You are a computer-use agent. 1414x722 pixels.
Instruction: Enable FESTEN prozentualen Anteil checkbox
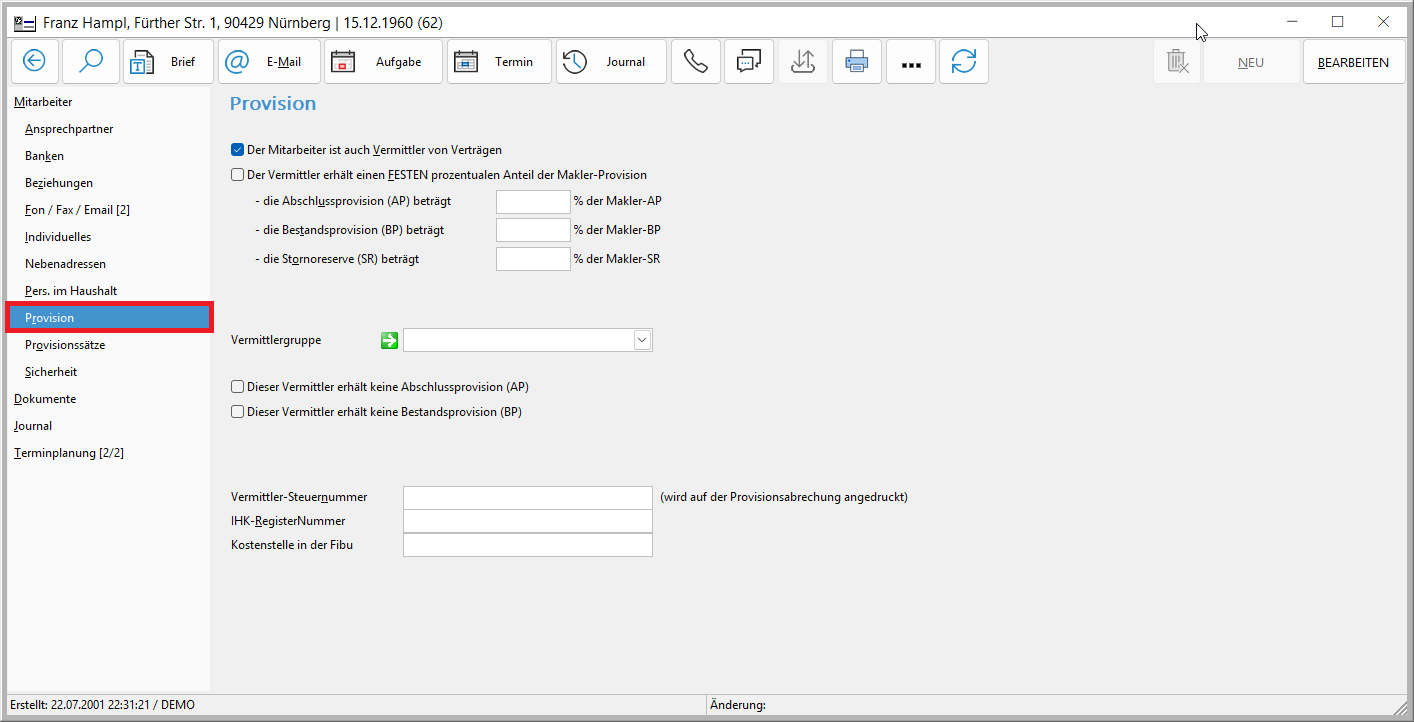click(238, 175)
